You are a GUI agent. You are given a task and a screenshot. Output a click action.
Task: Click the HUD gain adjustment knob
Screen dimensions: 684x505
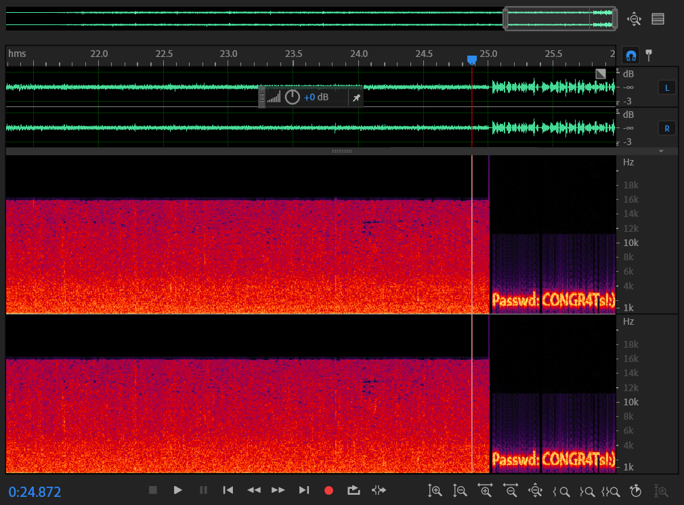coord(292,97)
